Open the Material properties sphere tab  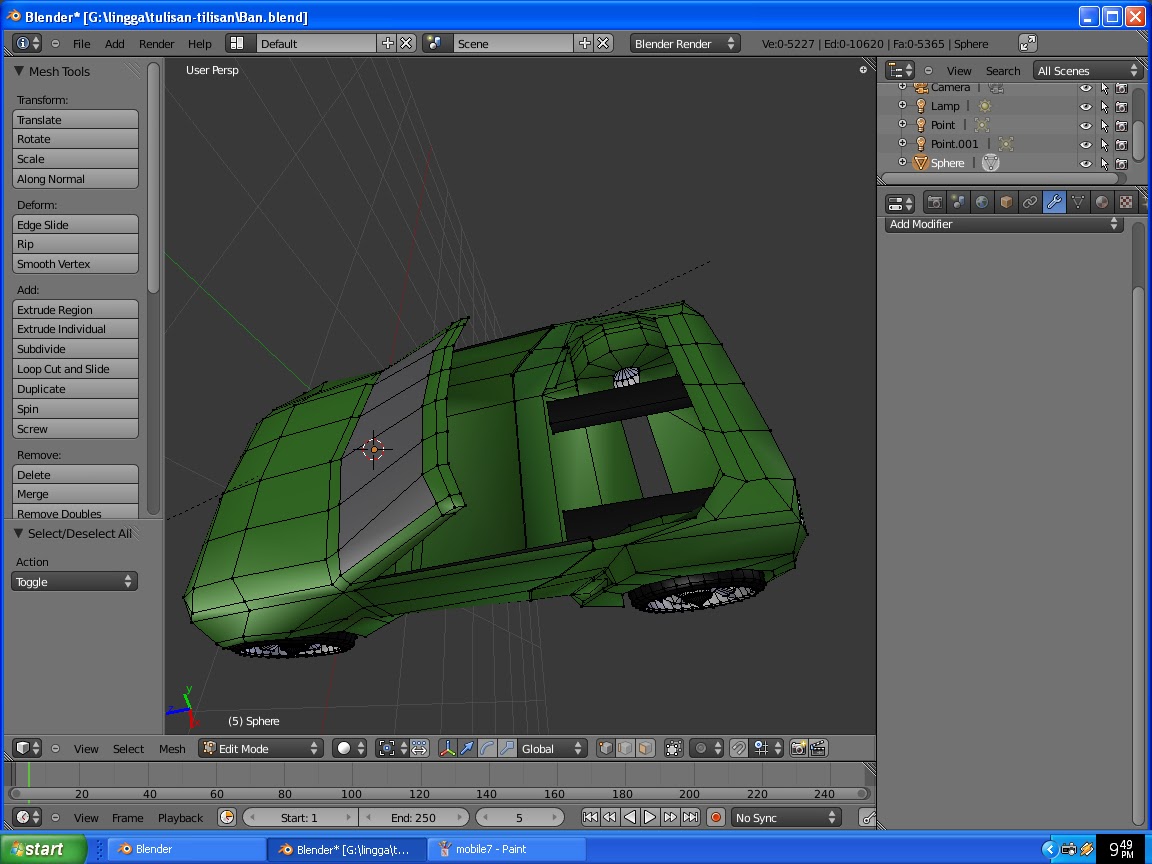(x=1102, y=202)
